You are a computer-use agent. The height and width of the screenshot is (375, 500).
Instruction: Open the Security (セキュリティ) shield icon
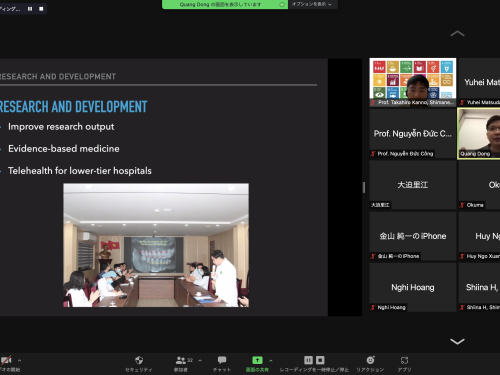coord(139,360)
